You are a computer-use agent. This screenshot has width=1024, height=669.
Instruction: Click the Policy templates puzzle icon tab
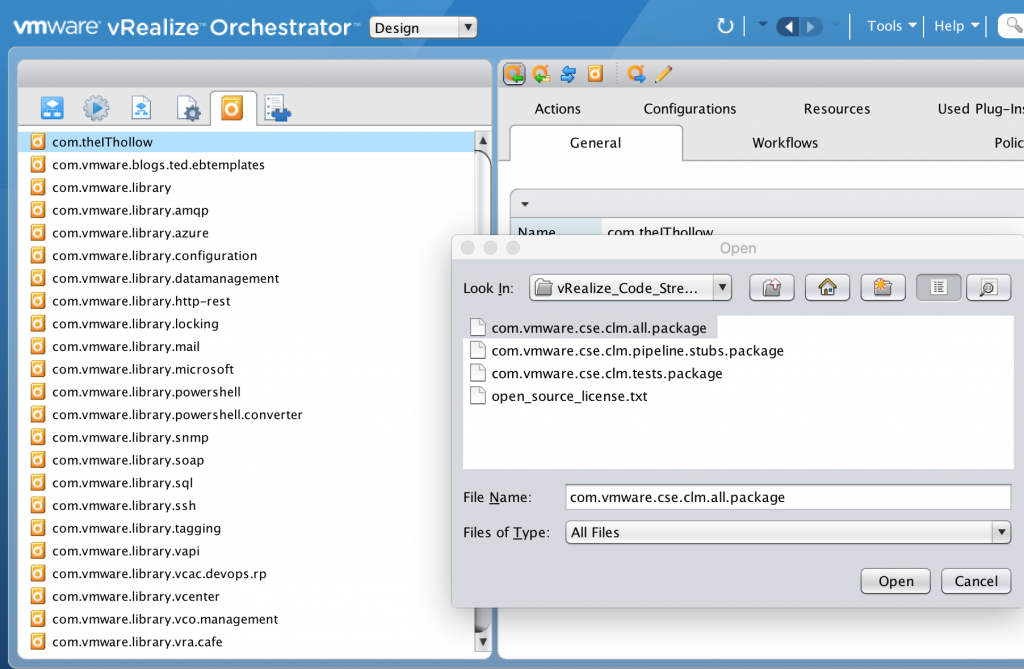(x=277, y=108)
